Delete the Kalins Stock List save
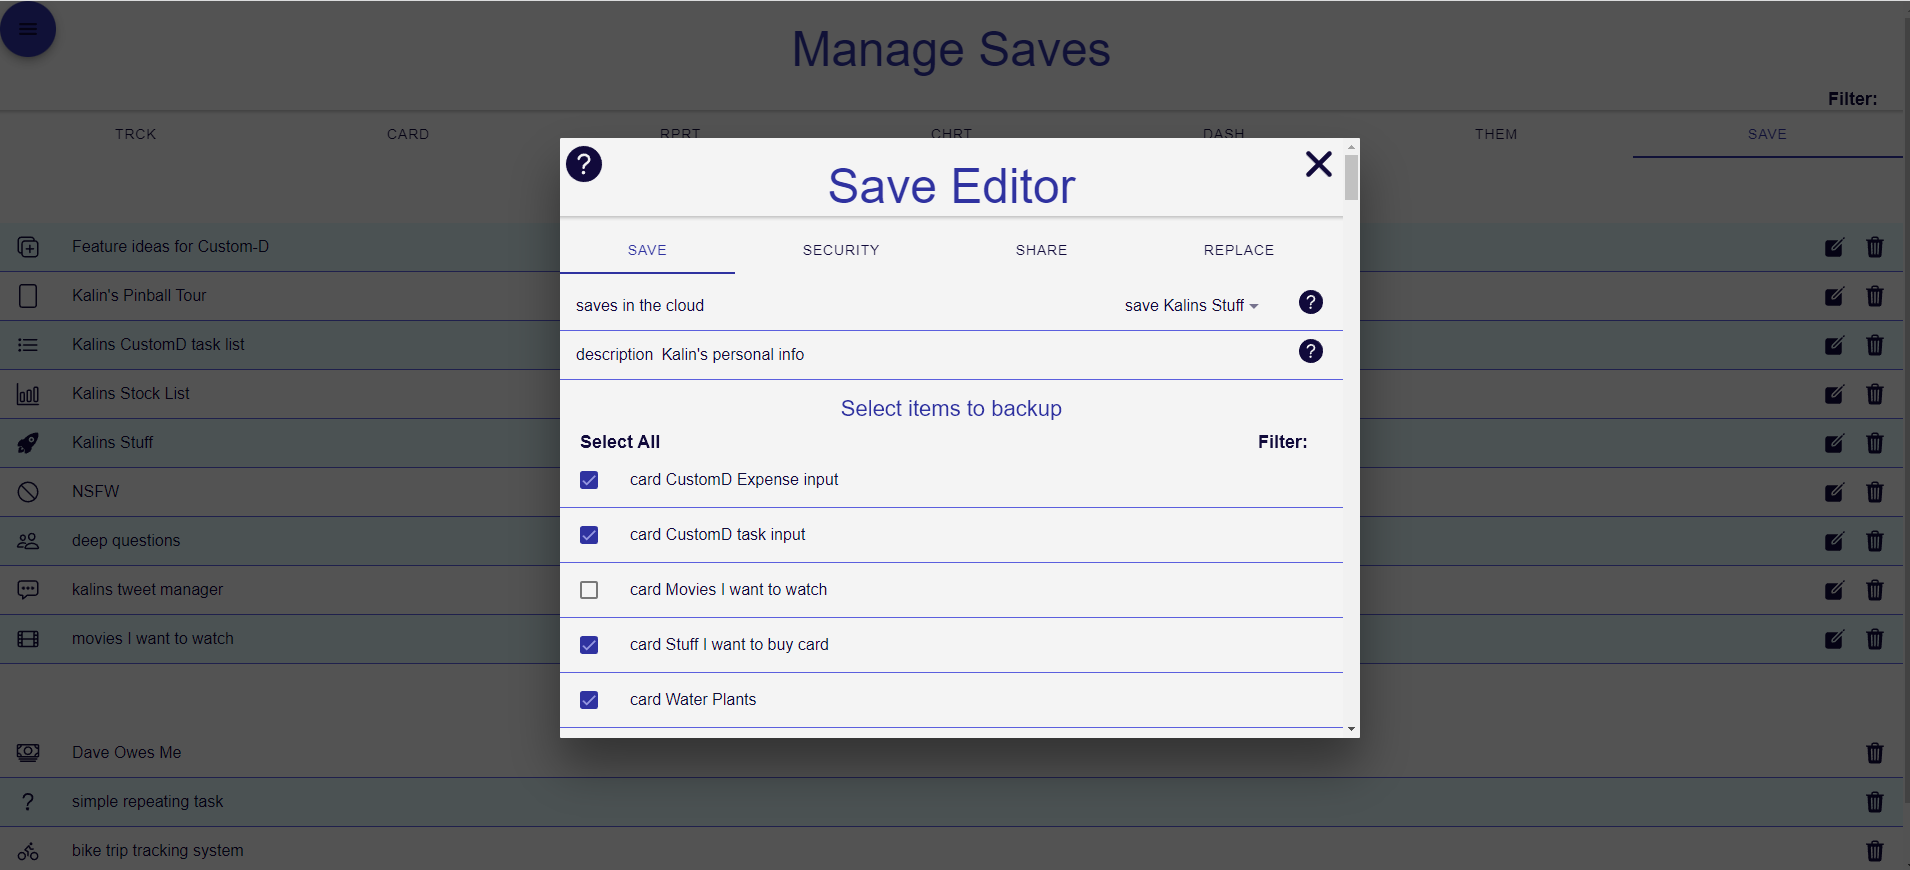This screenshot has height=870, width=1910. (x=1875, y=394)
